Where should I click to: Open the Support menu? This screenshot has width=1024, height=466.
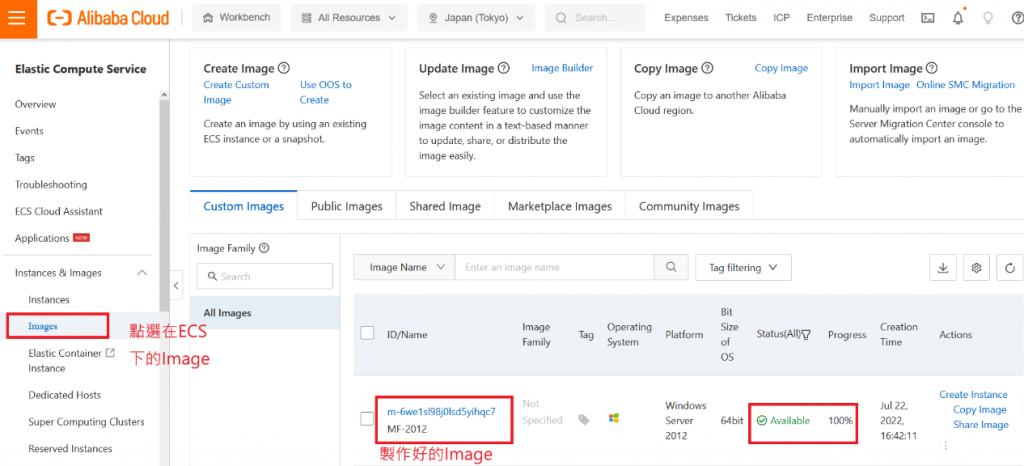click(887, 18)
